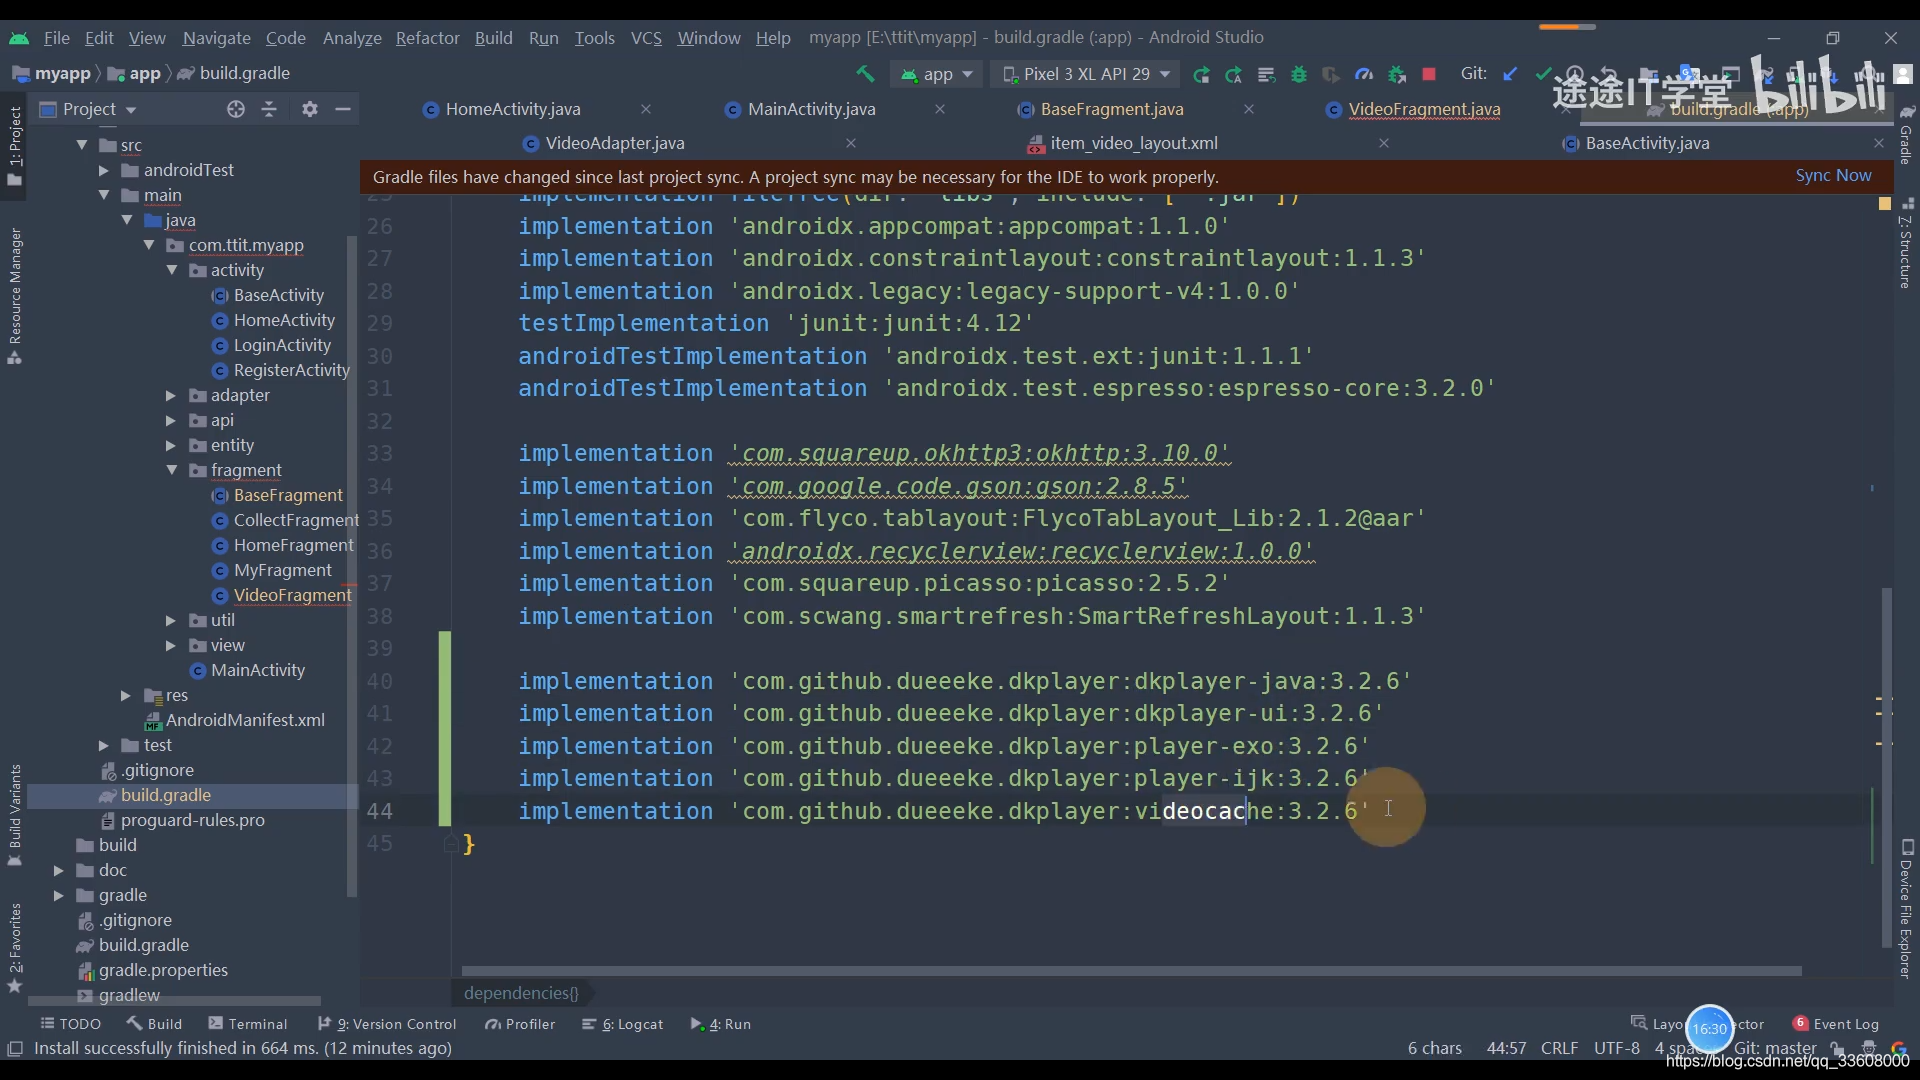
Task: Open the Event Log
Action: click(x=1836, y=1024)
